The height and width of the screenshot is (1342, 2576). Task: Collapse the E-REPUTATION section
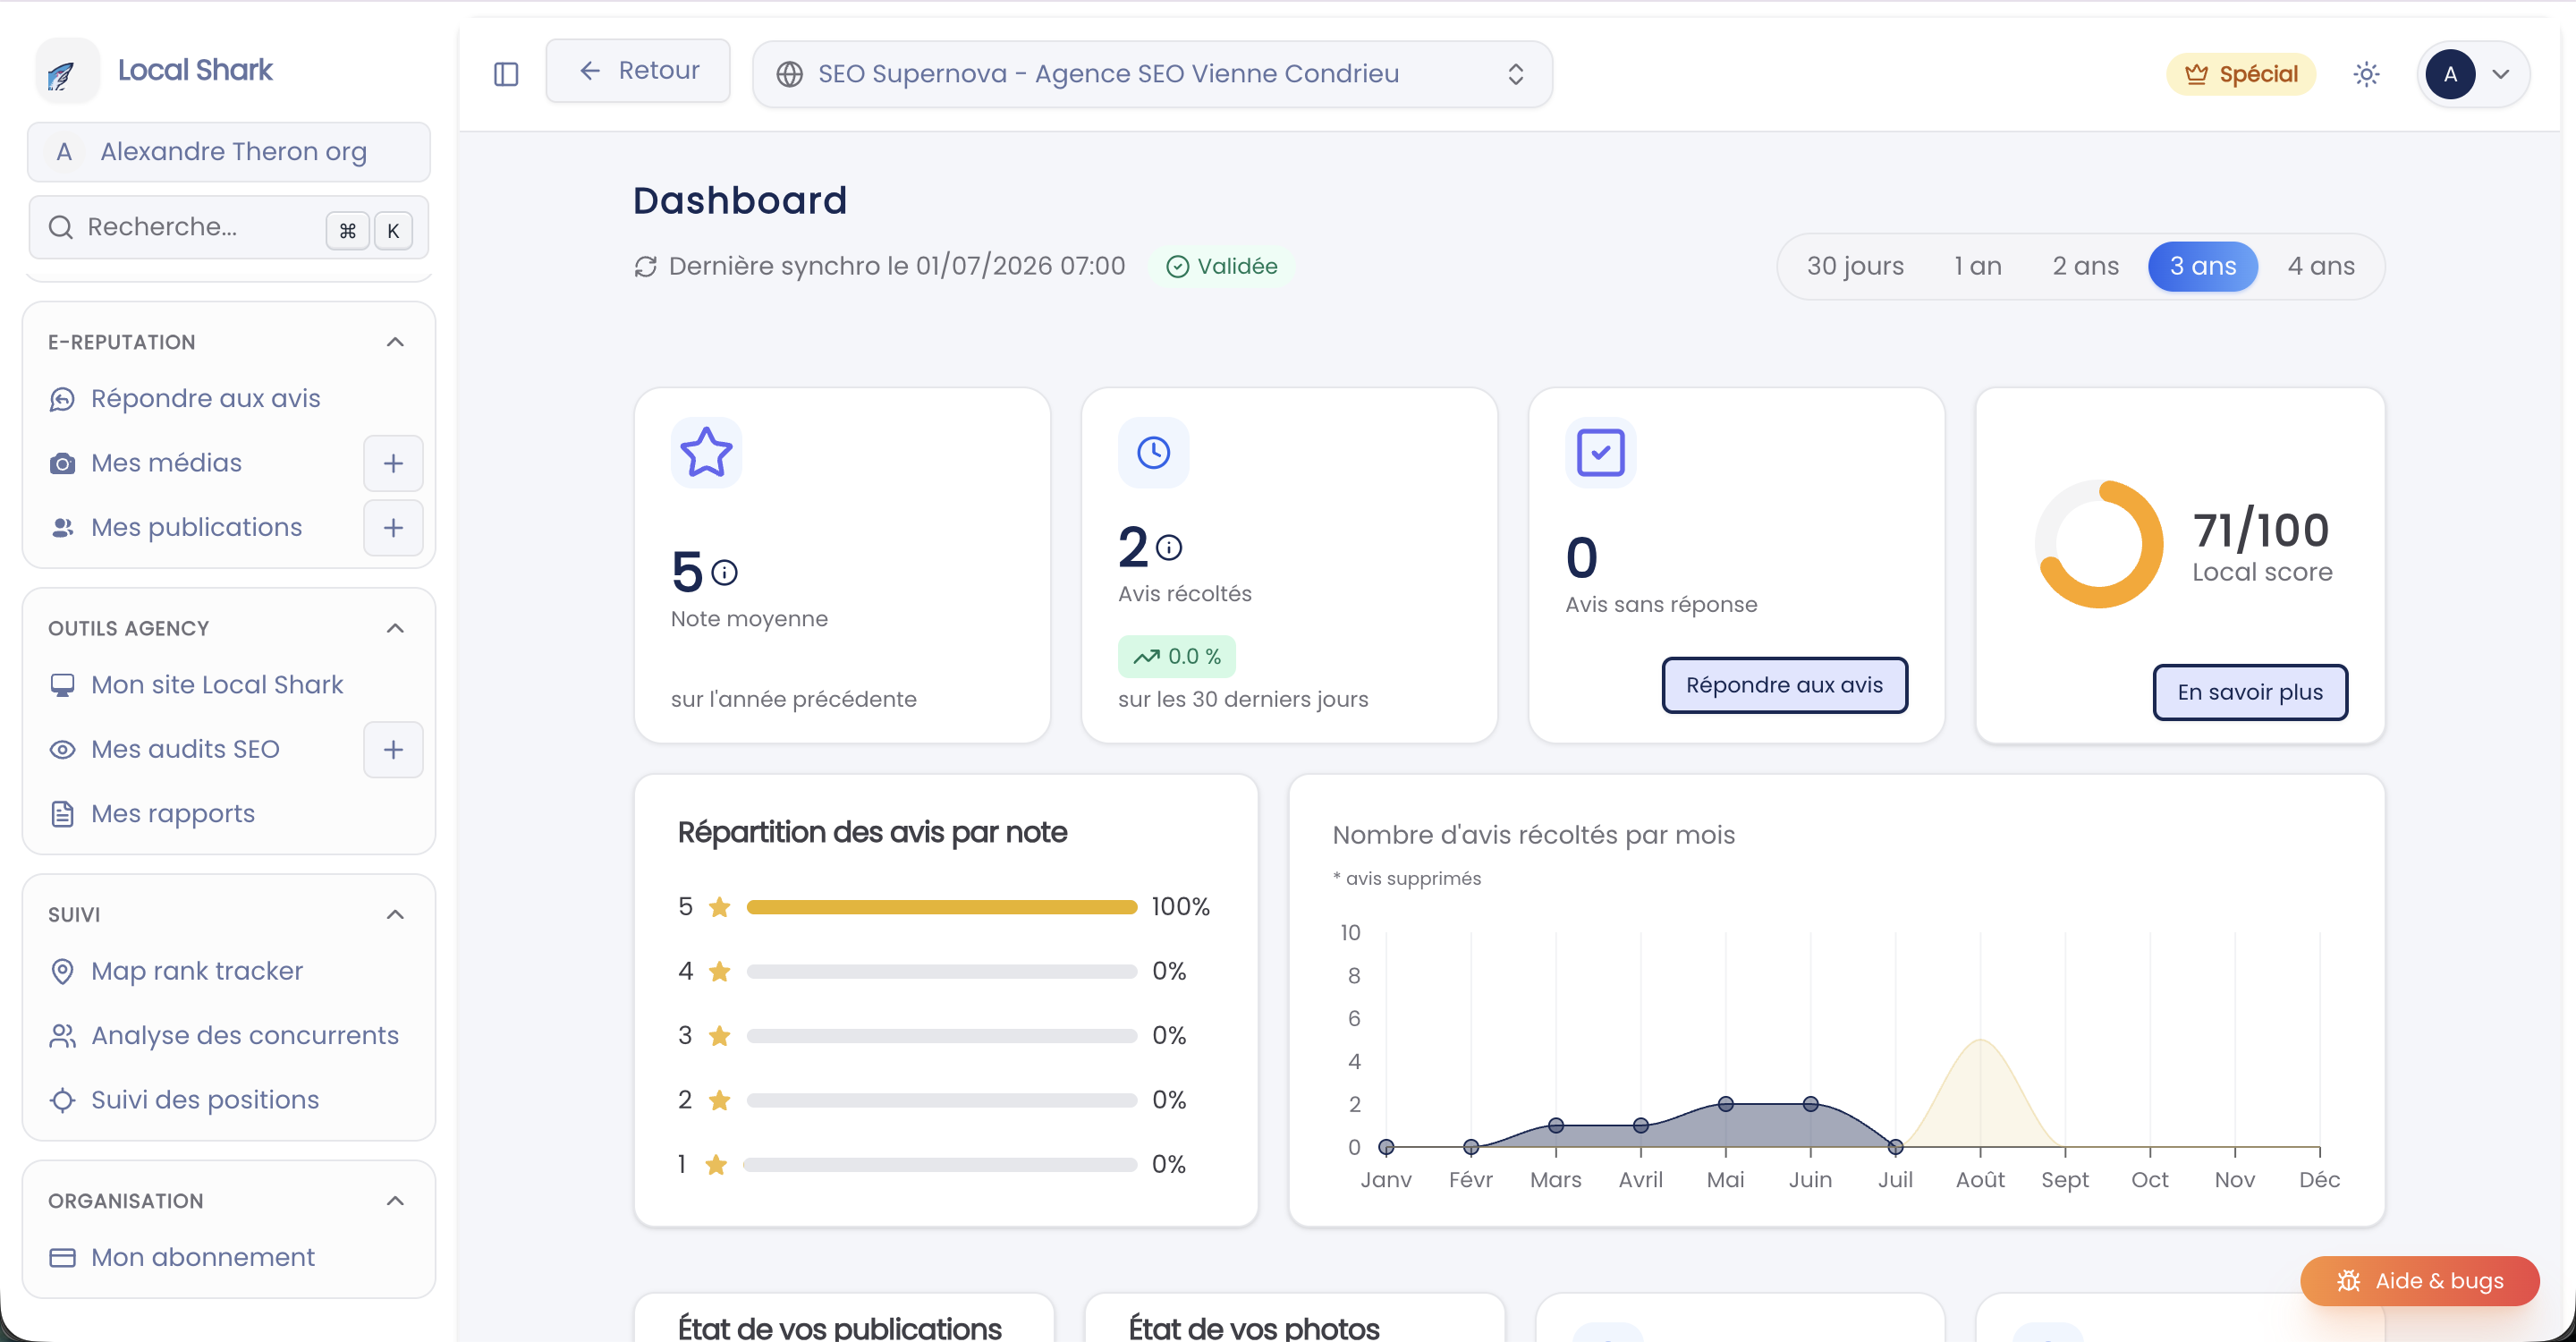coord(395,342)
